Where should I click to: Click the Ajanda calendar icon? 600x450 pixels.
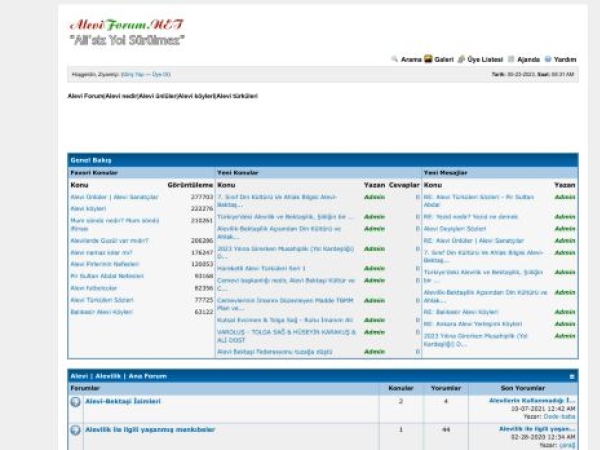tap(511, 59)
